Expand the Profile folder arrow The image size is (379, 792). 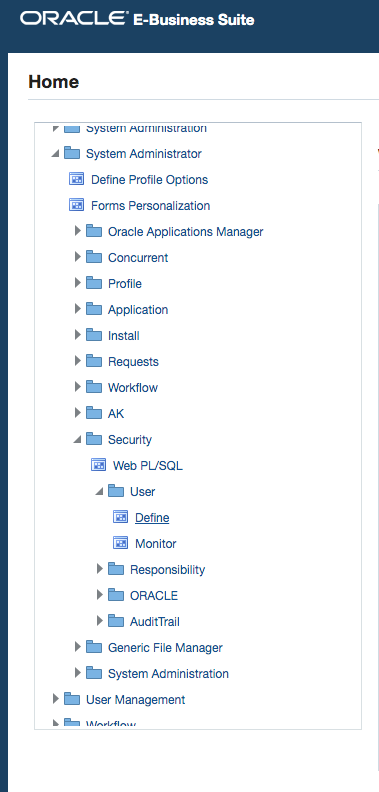(77, 283)
